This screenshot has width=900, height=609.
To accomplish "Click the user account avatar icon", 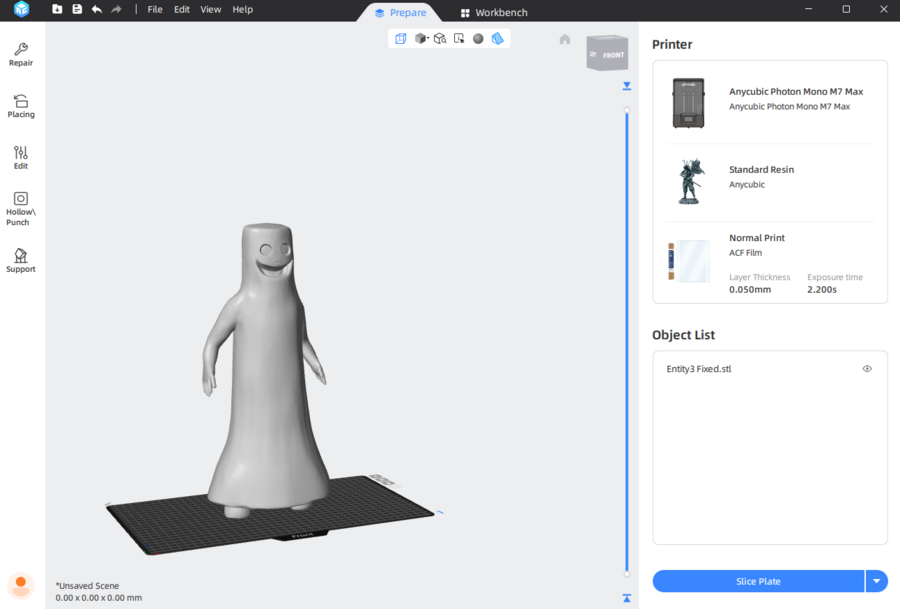I will [x=20, y=585].
